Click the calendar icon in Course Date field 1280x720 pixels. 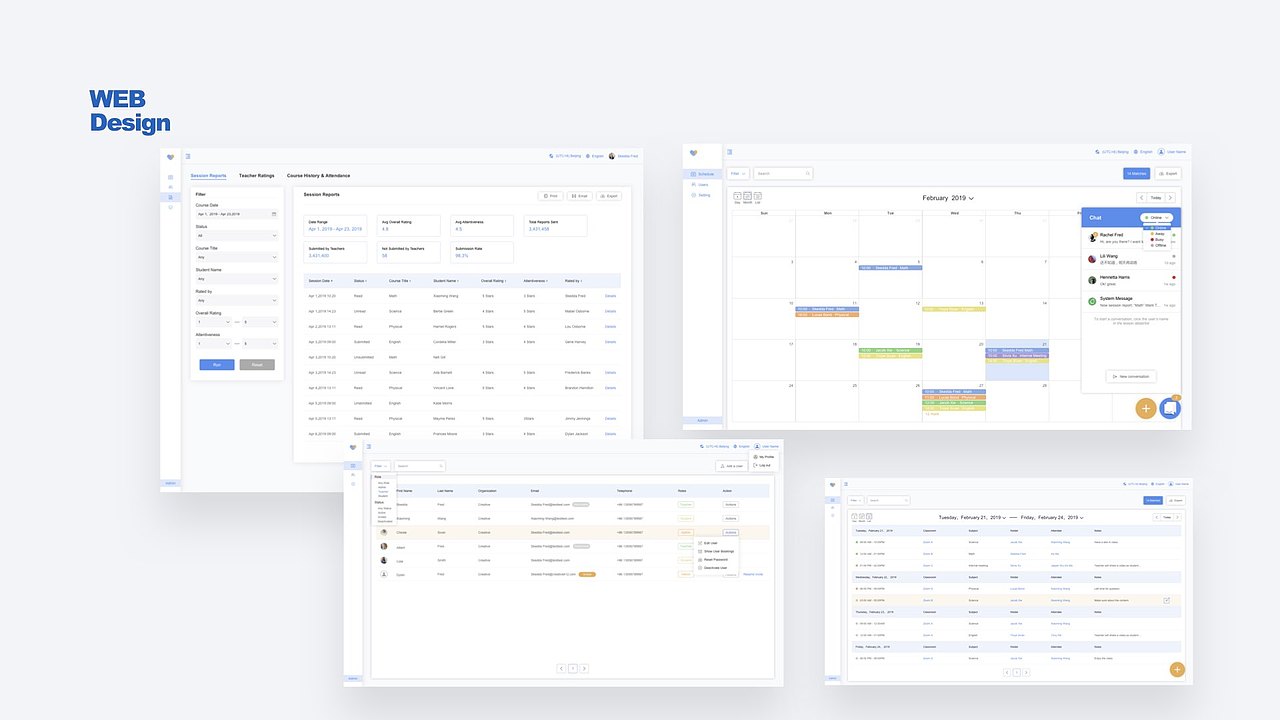point(274,214)
